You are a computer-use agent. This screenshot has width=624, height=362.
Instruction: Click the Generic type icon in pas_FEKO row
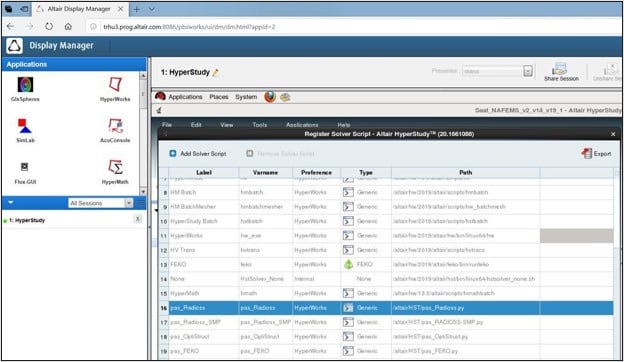click(x=348, y=351)
